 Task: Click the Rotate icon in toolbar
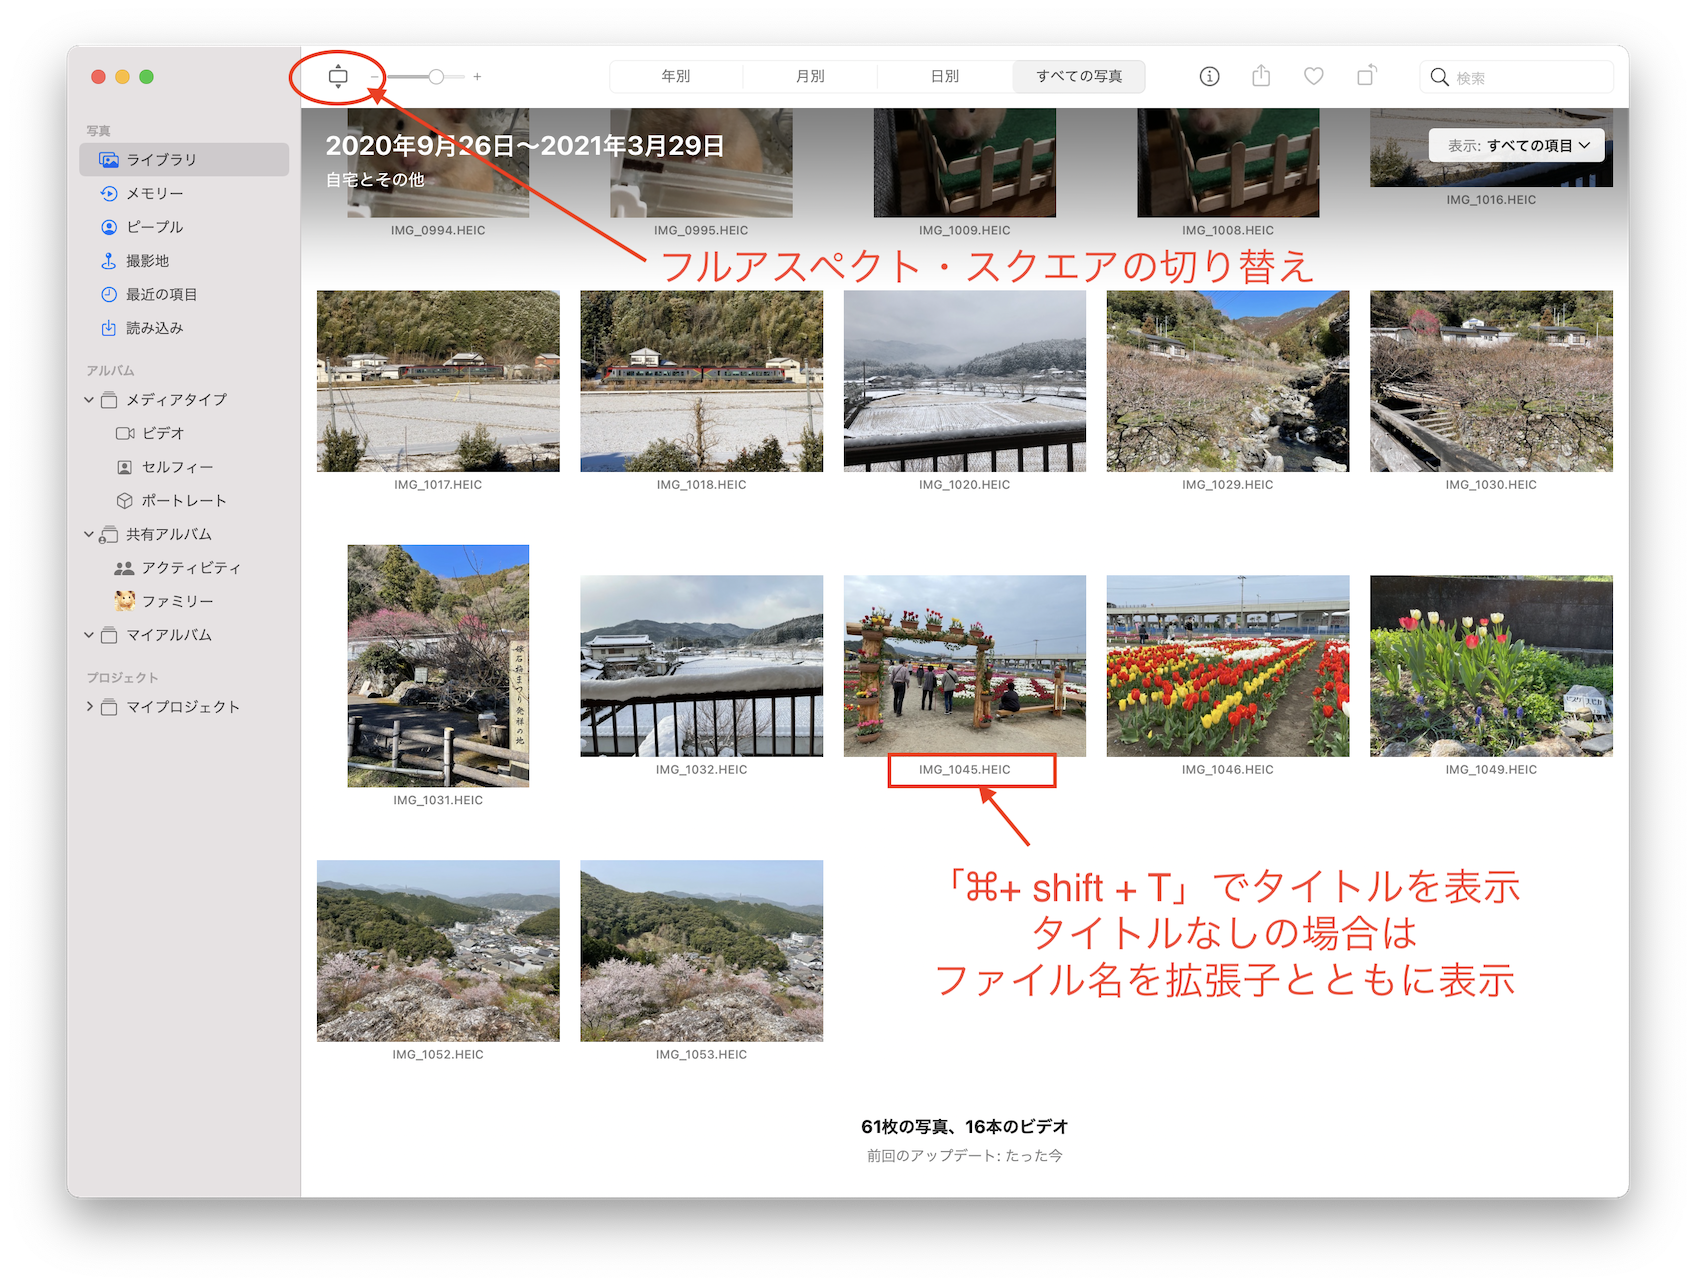click(1366, 76)
